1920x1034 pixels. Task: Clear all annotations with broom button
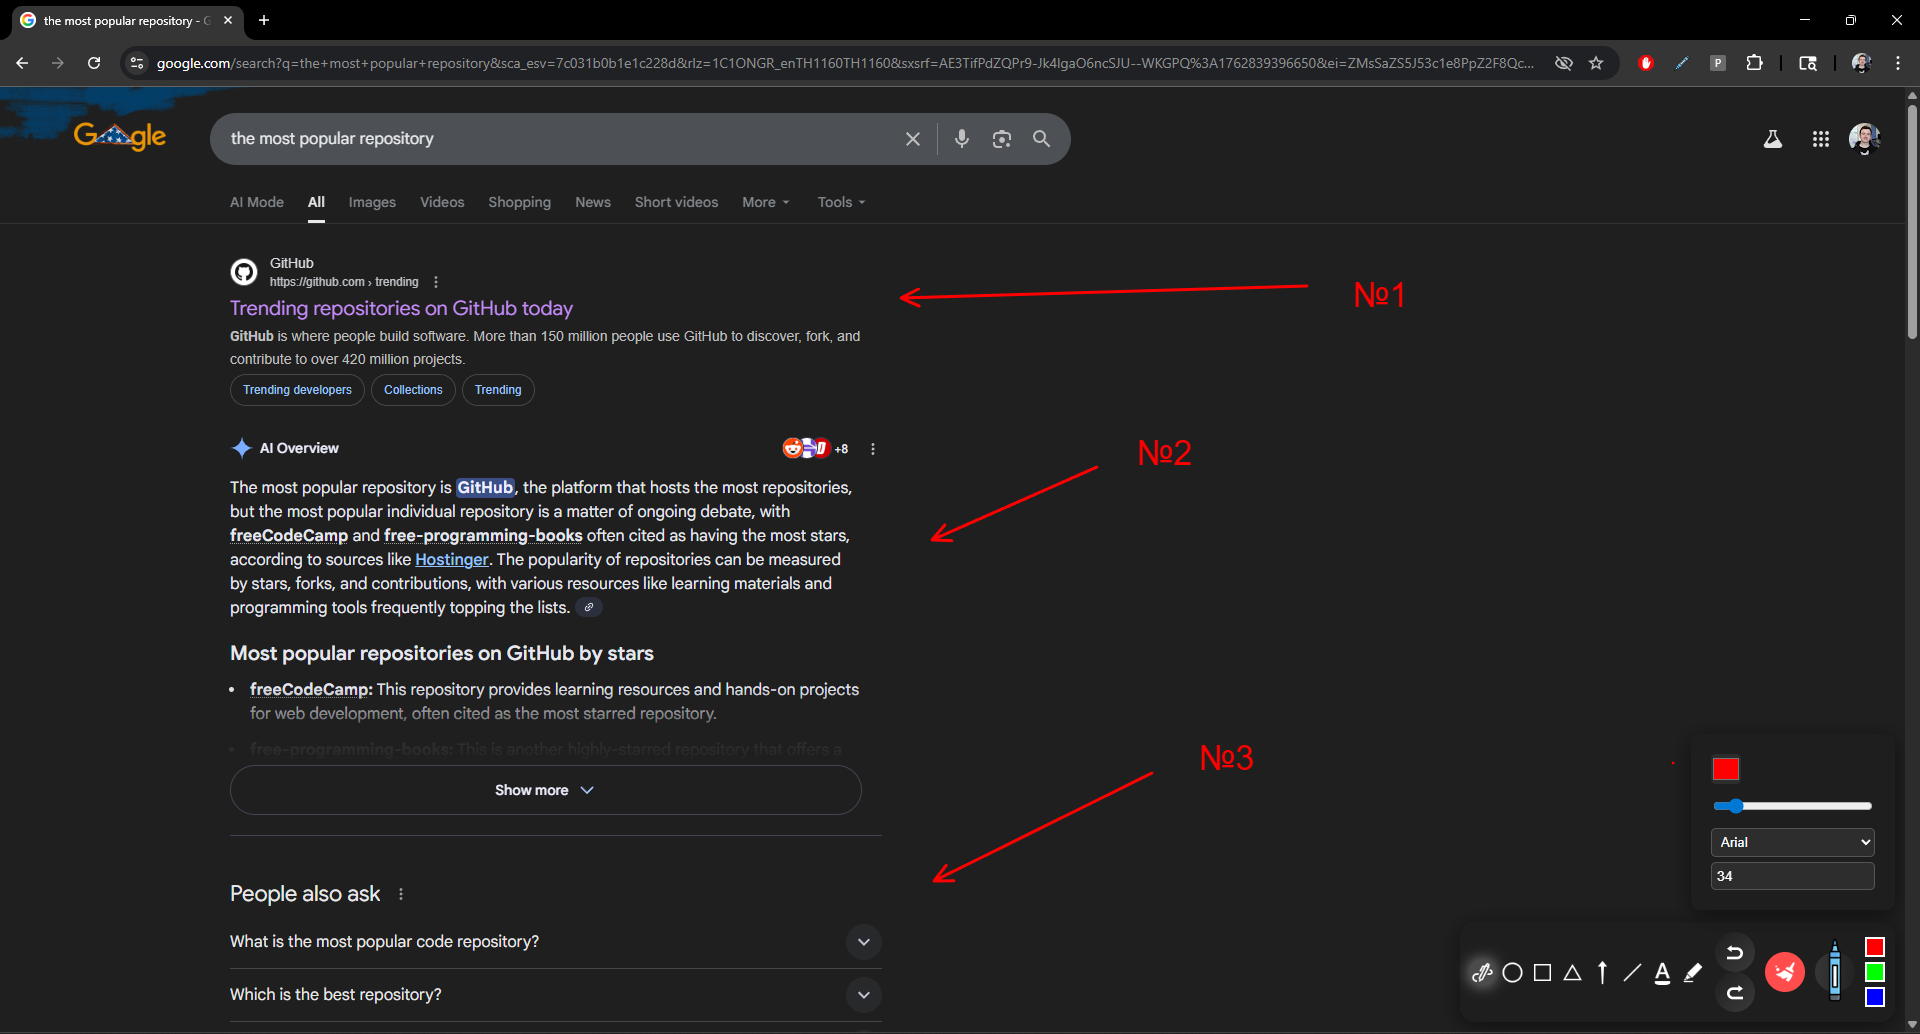[x=1785, y=970]
